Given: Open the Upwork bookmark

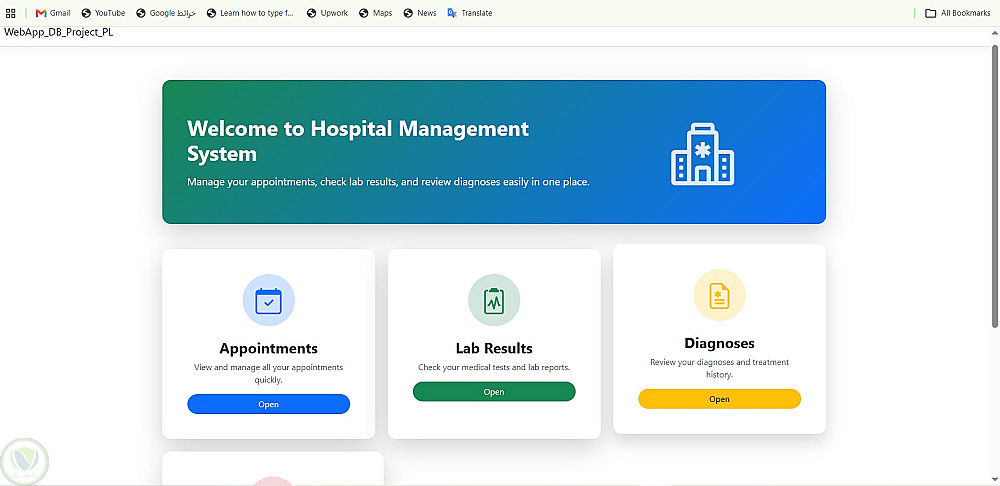Looking at the screenshot, I should 328,13.
